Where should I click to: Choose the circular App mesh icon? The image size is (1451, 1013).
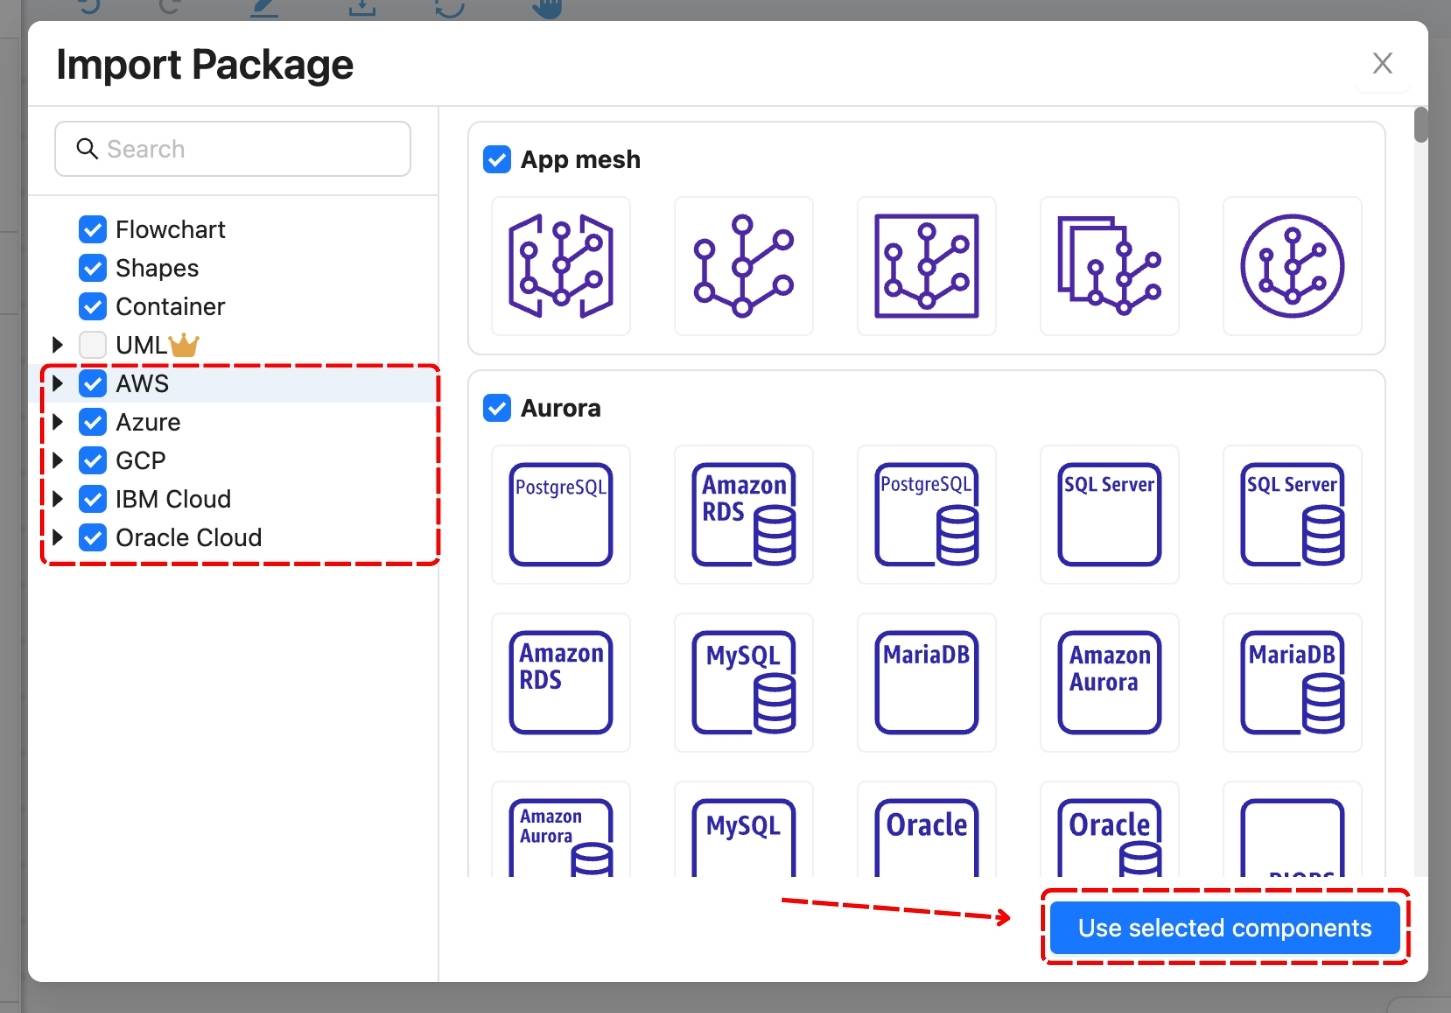click(x=1291, y=266)
